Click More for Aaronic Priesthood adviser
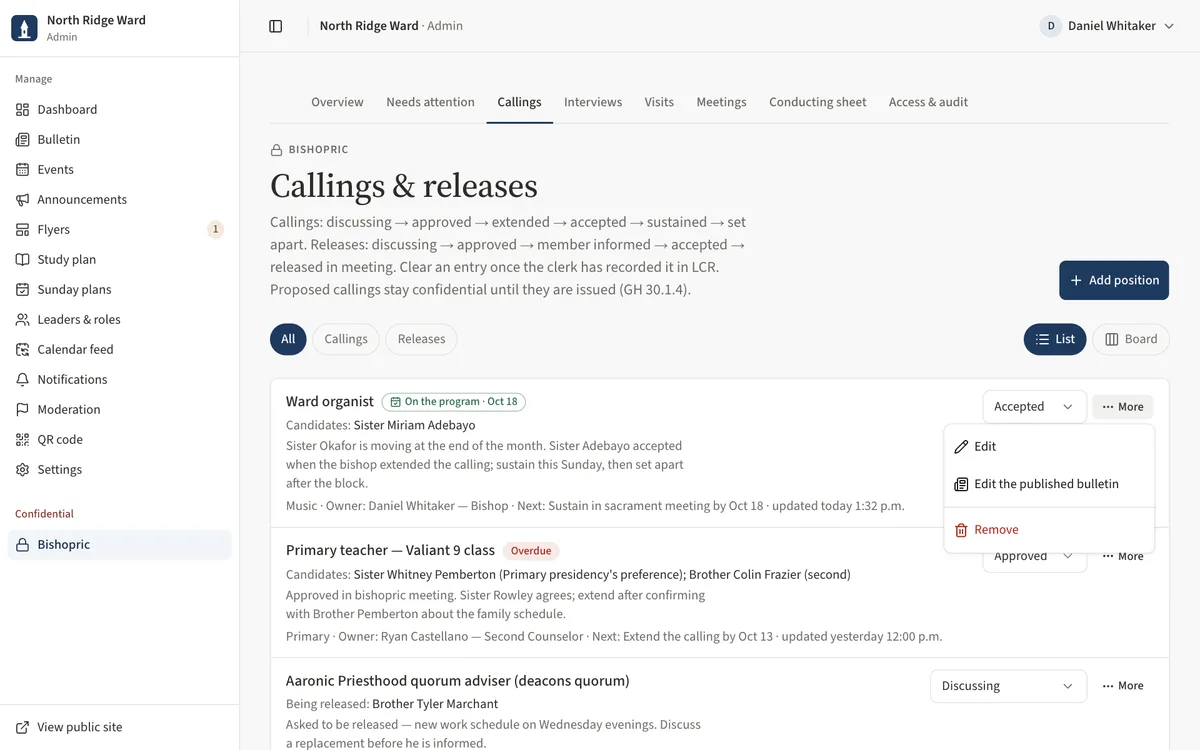Screen dimensions: 1200x750 pyautogui.click(x=1123, y=686)
